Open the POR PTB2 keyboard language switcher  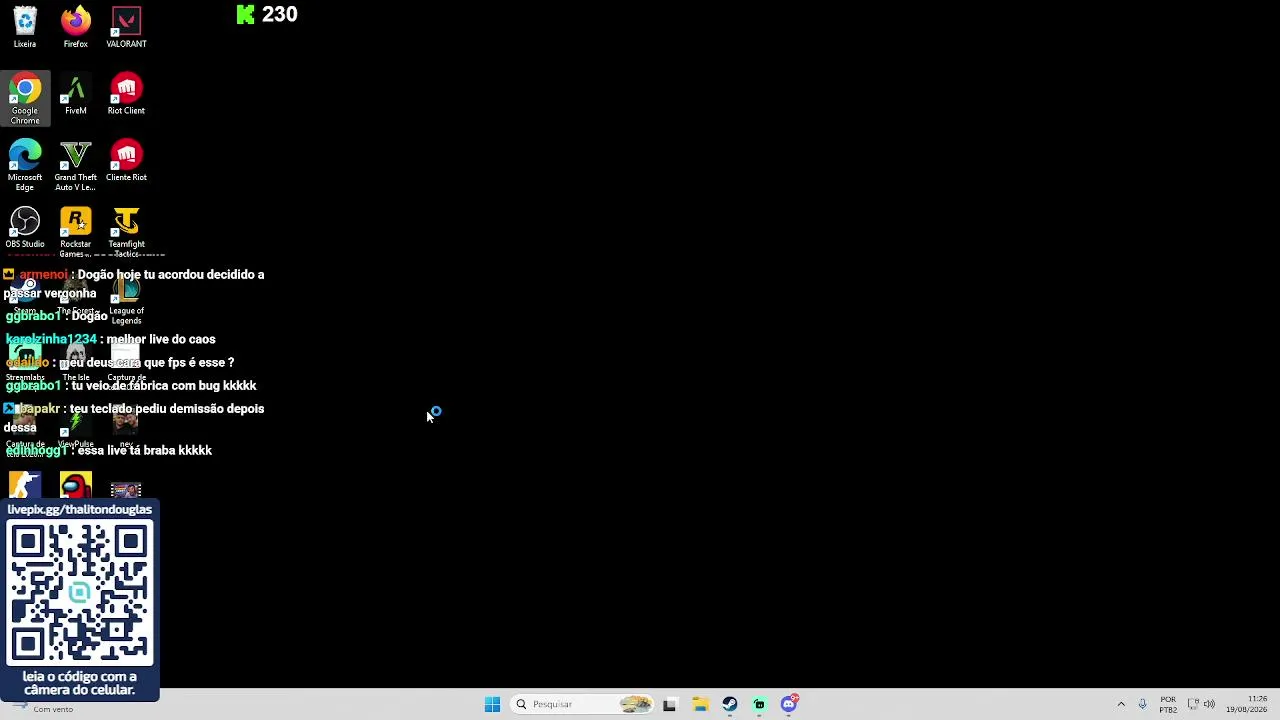[1168, 705]
